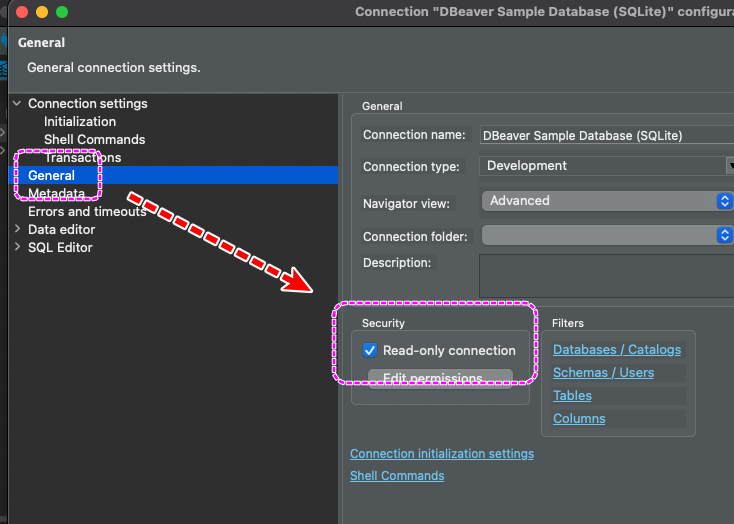Open the Schemas / Users filter link

pyautogui.click(x=603, y=373)
